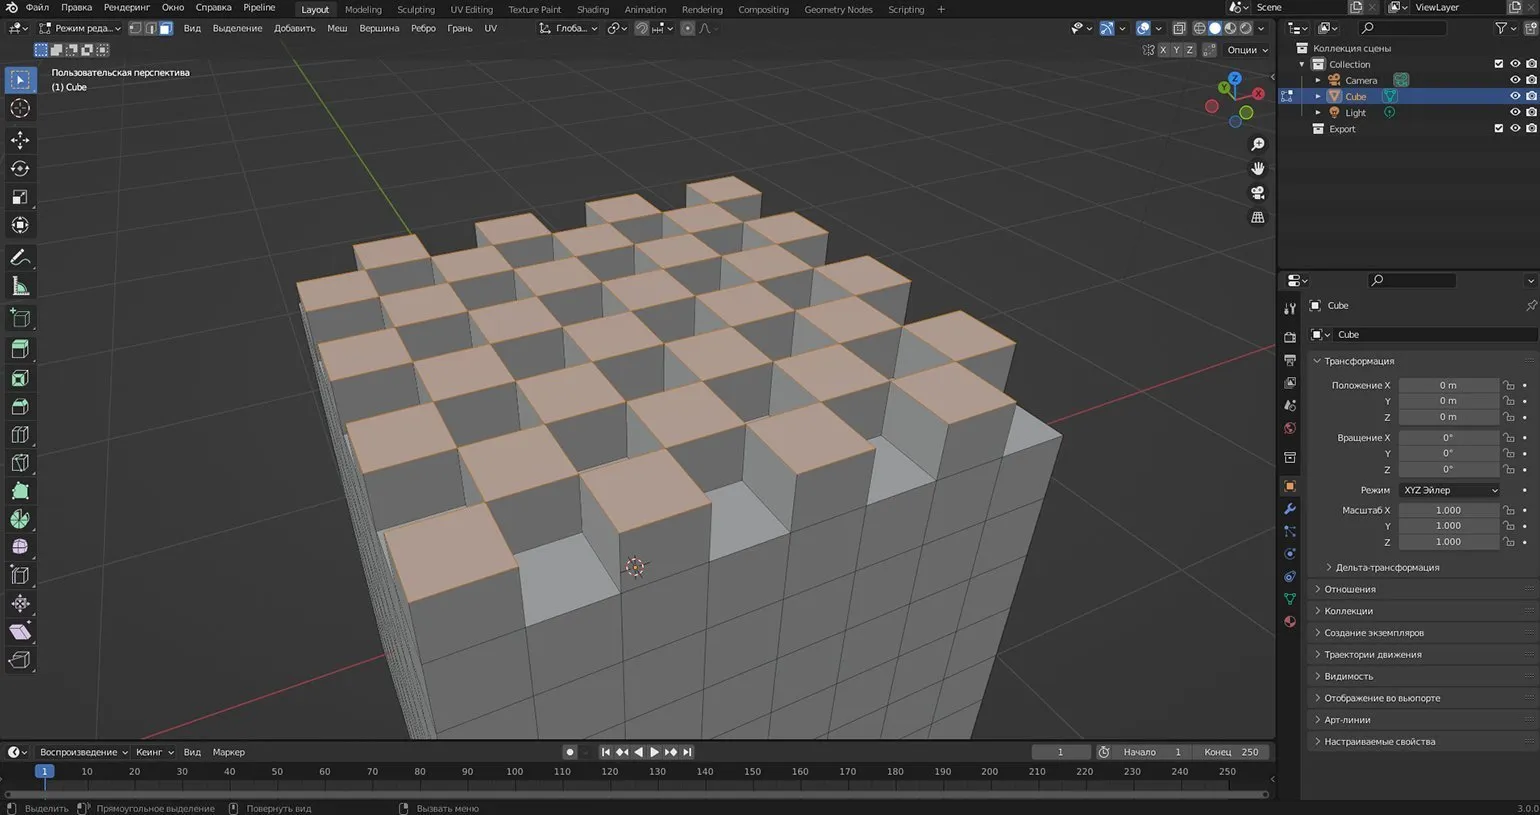Uncheck the Collection exclude checkbox
The image size is (1540, 815).
[1498, 64]
